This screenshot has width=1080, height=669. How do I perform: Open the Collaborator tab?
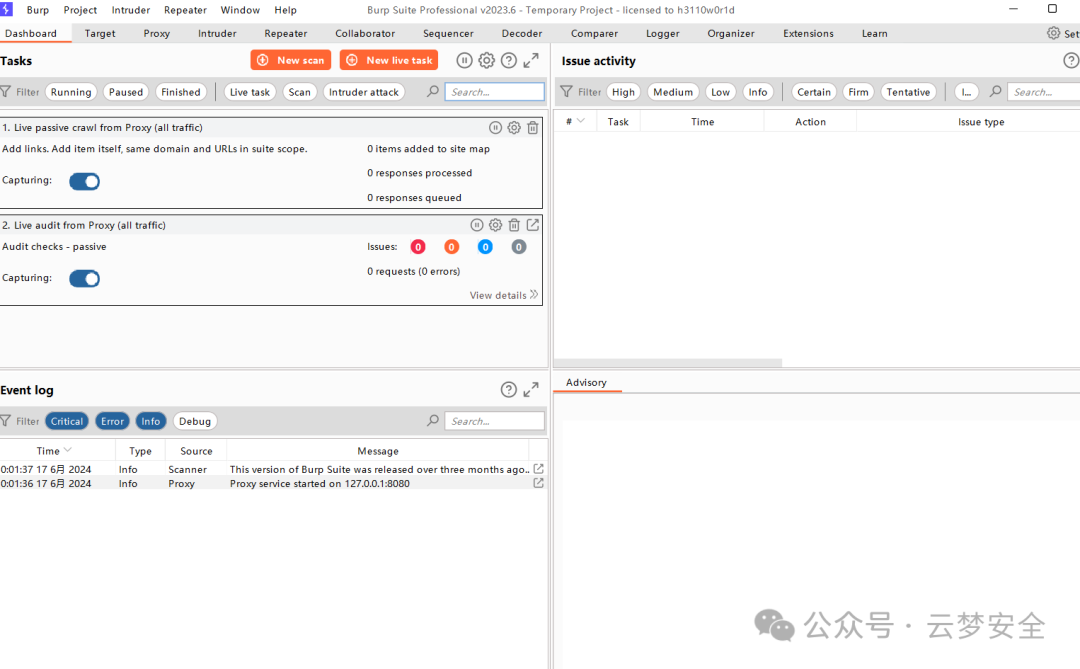[x=365, y=33]
